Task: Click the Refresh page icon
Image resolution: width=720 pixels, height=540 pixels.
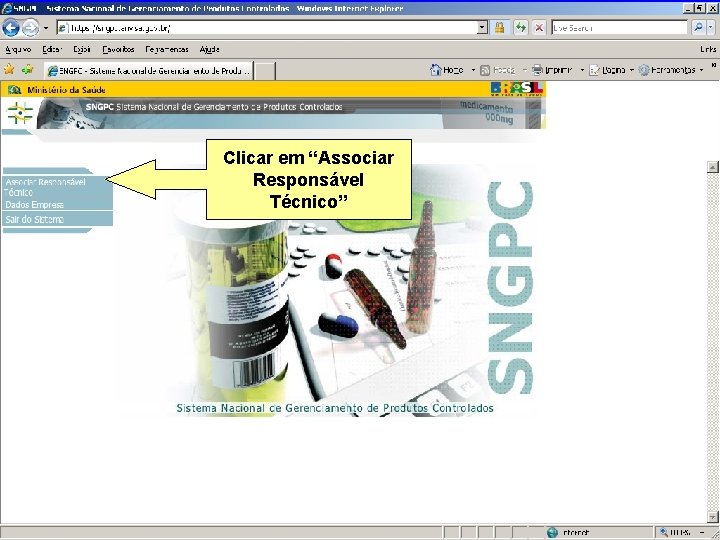Action: pyautogui.click(x=520, y=28)
